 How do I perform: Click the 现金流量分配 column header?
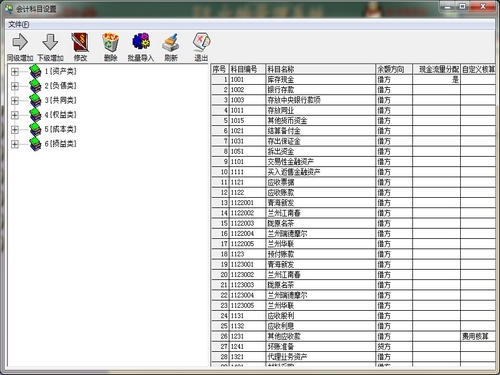coord(436,69)
